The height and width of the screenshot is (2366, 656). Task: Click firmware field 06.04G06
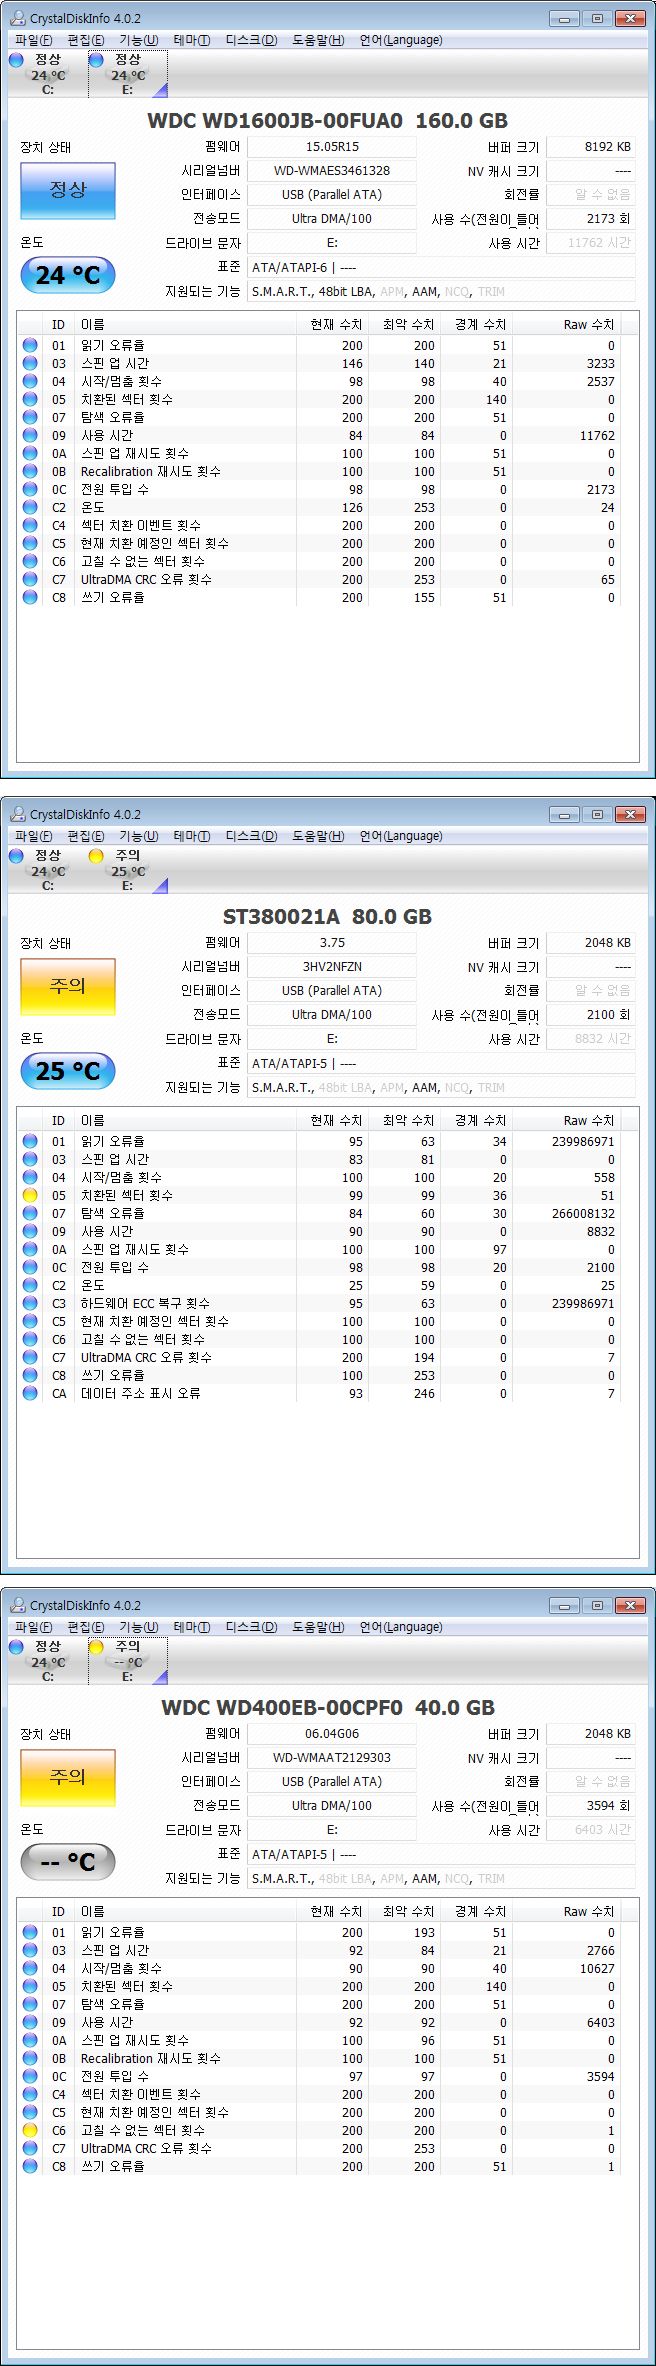tap(332, 1734)
